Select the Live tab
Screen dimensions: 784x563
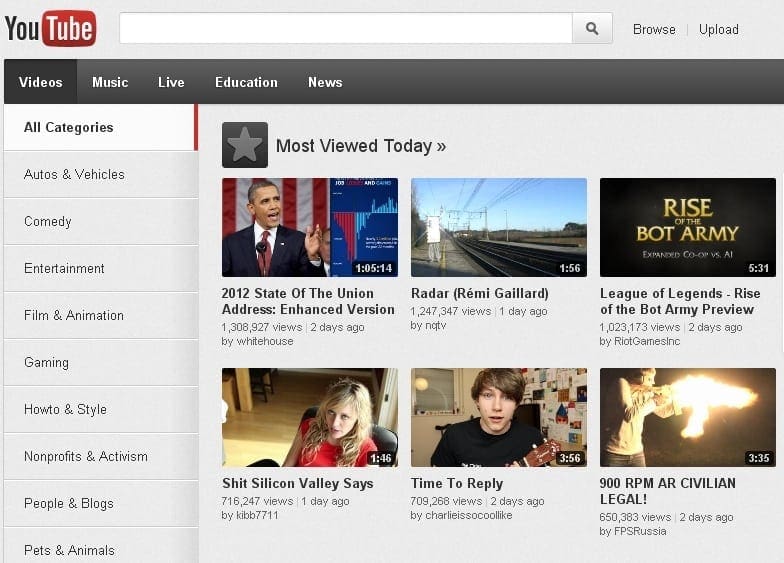click(171, 82)
